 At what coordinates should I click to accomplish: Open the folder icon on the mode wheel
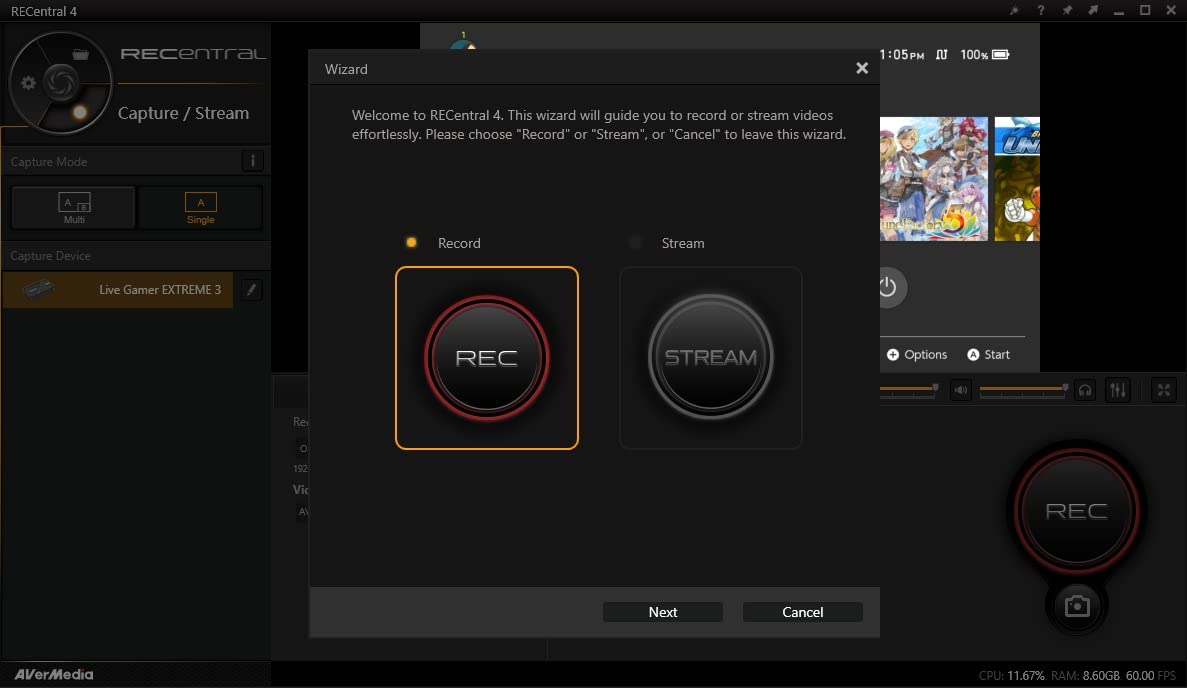click(80, 54)
